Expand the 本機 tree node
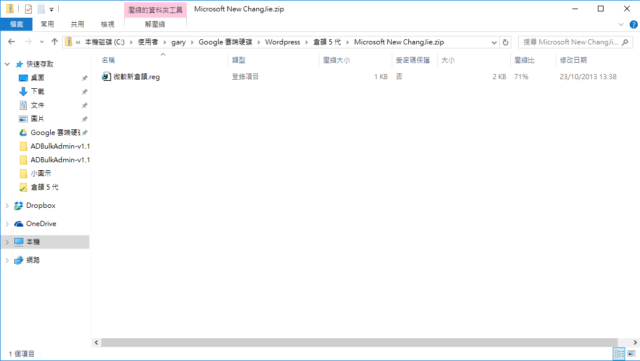640x361 pixels. (7, 242)
